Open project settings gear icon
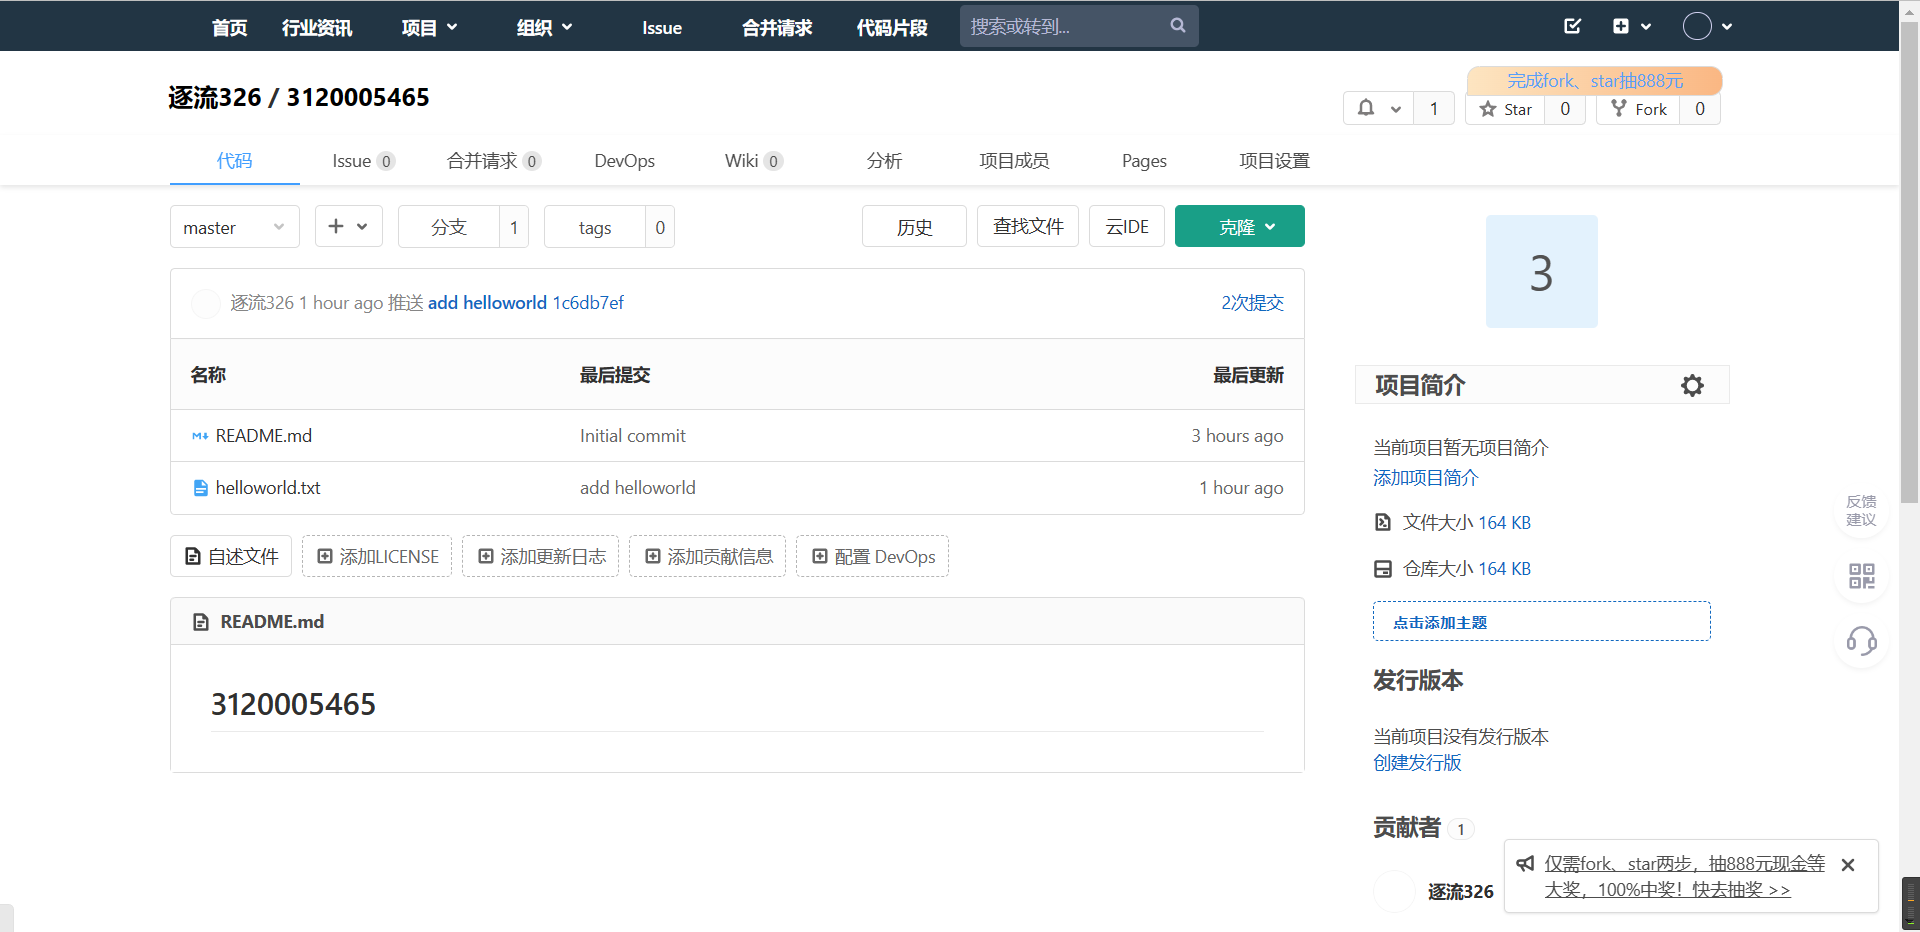Screen dimensions: 1920x932 1692,385
